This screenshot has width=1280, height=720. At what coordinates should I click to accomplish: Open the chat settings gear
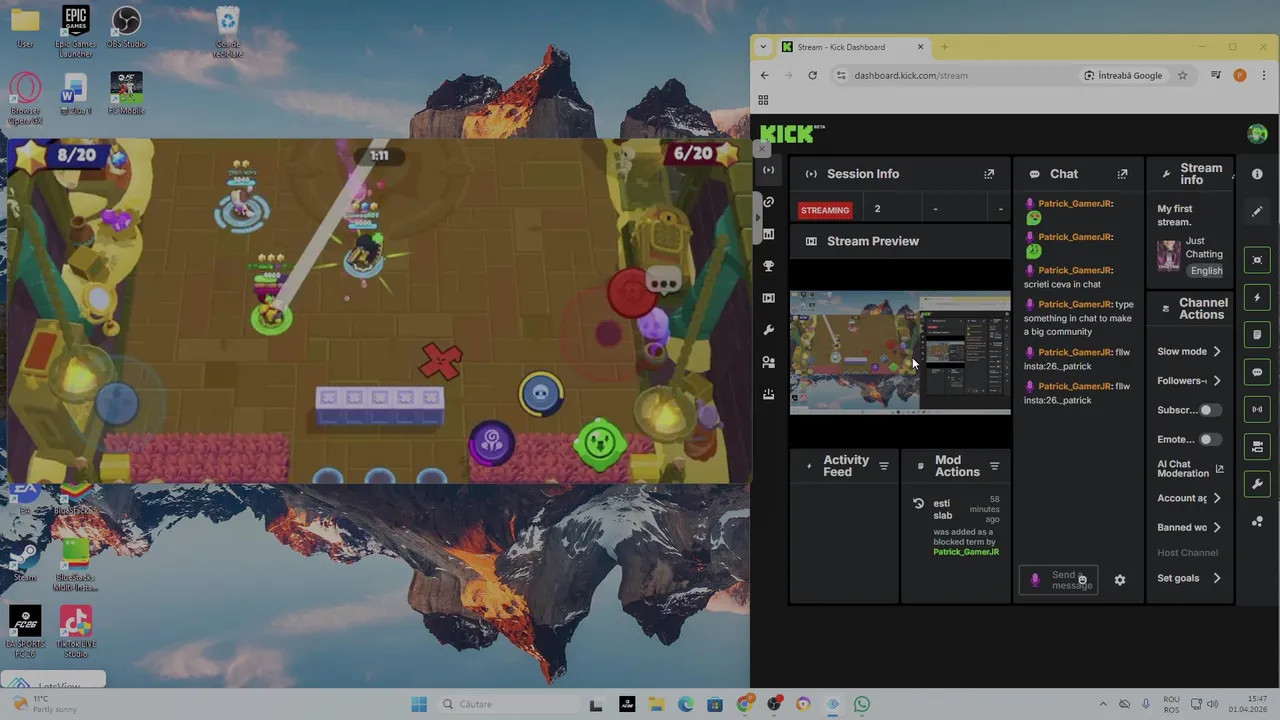(1120, 580)
